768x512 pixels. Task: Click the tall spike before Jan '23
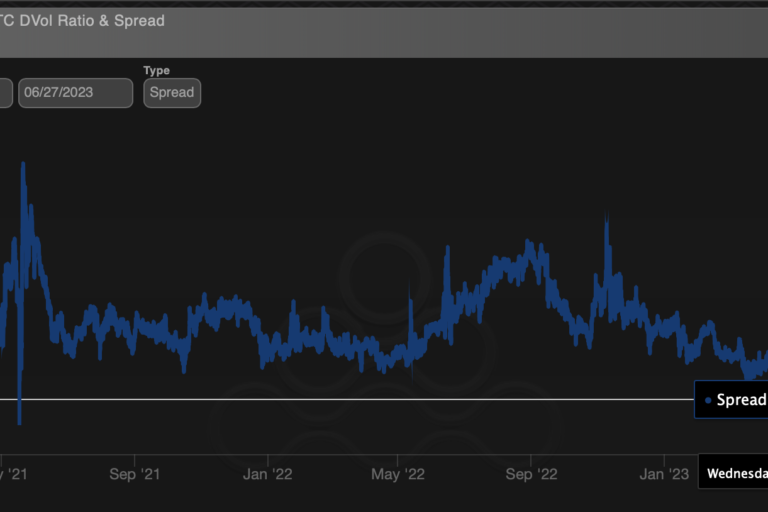(x=606, y=217)
